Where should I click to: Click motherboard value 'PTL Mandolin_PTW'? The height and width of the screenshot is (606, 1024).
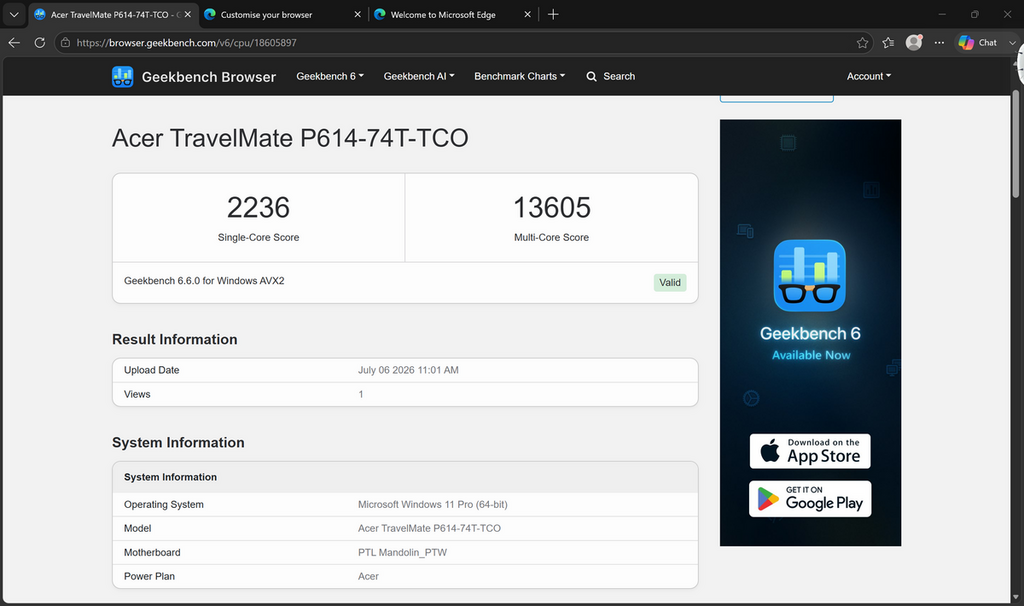point(402,552)
